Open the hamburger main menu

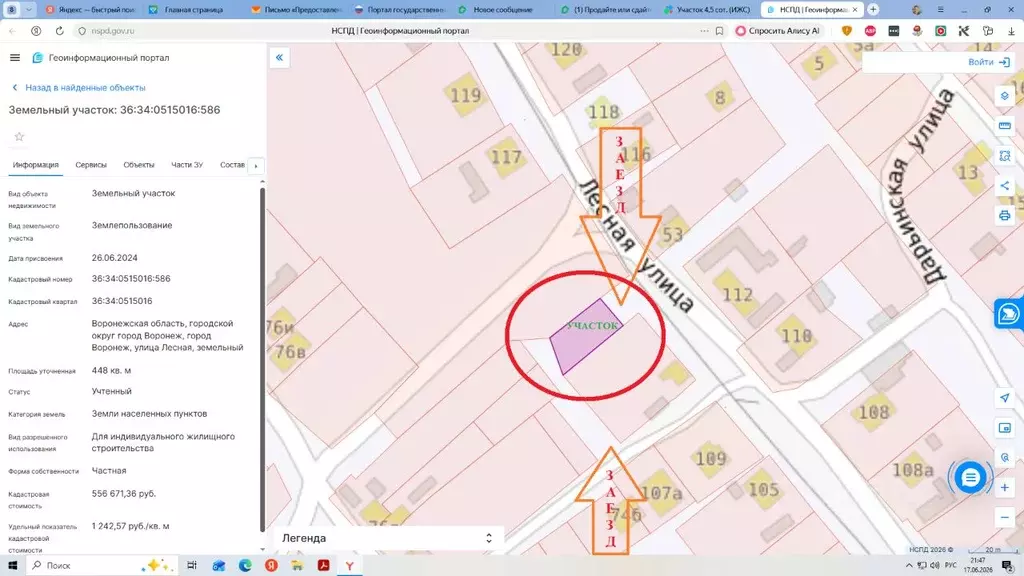[x=15, y=57]
